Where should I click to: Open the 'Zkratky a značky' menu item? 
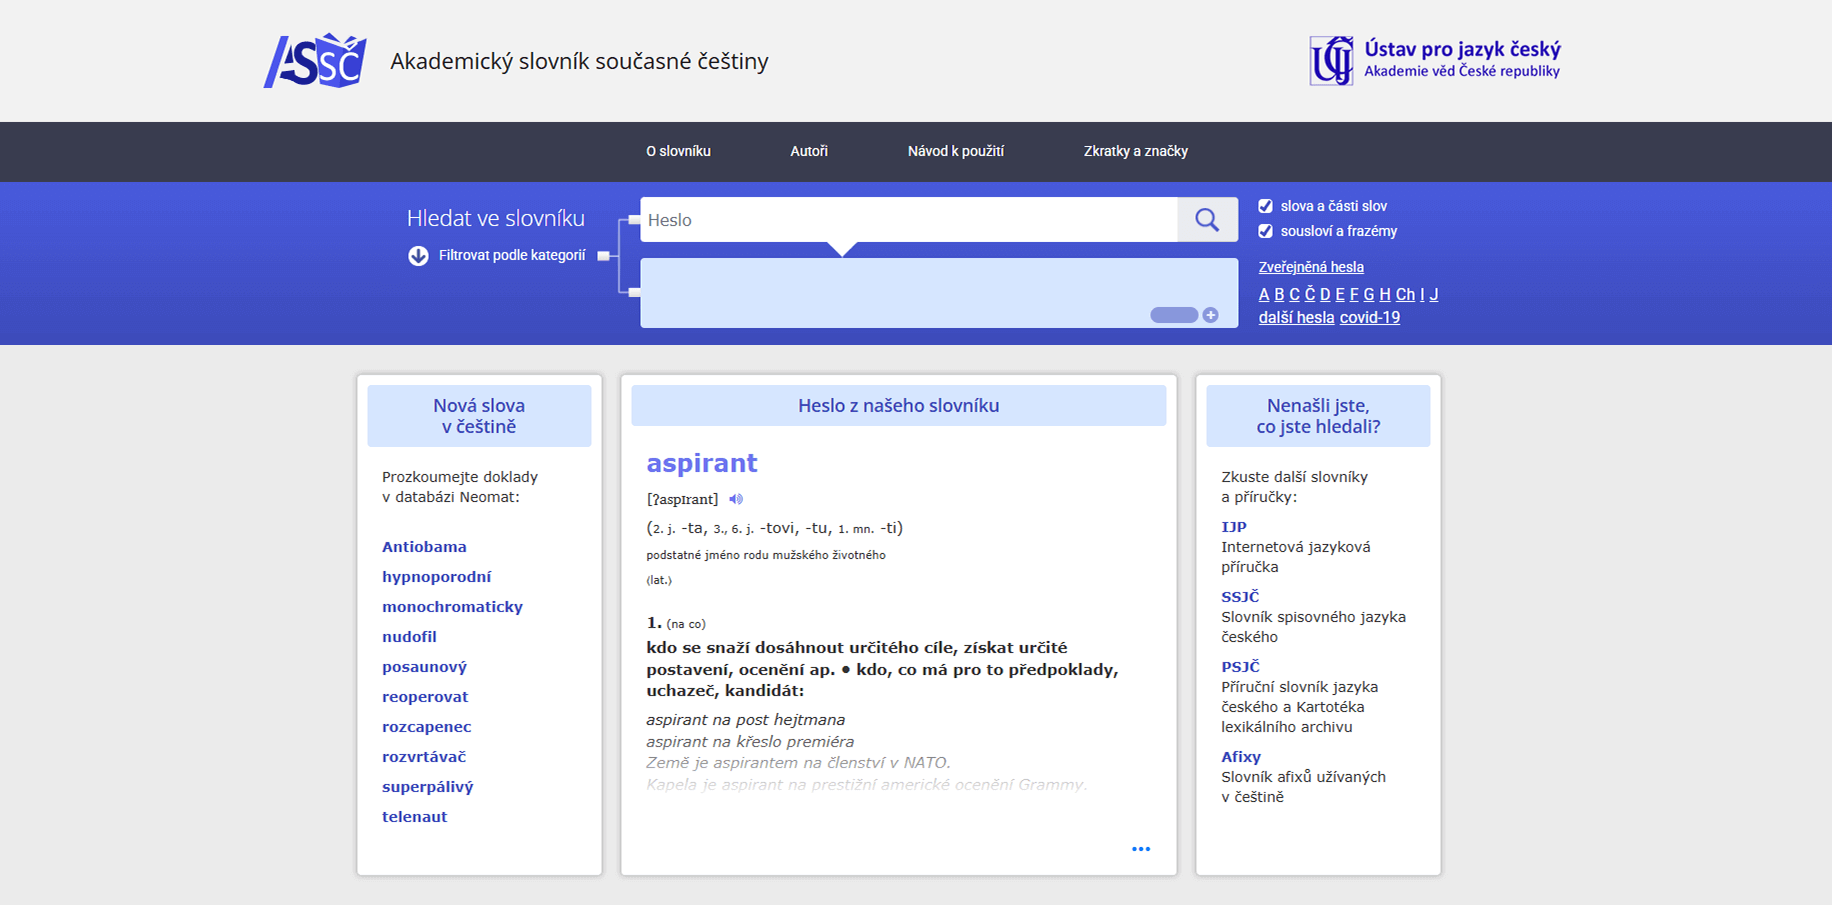pos(1135,151)
